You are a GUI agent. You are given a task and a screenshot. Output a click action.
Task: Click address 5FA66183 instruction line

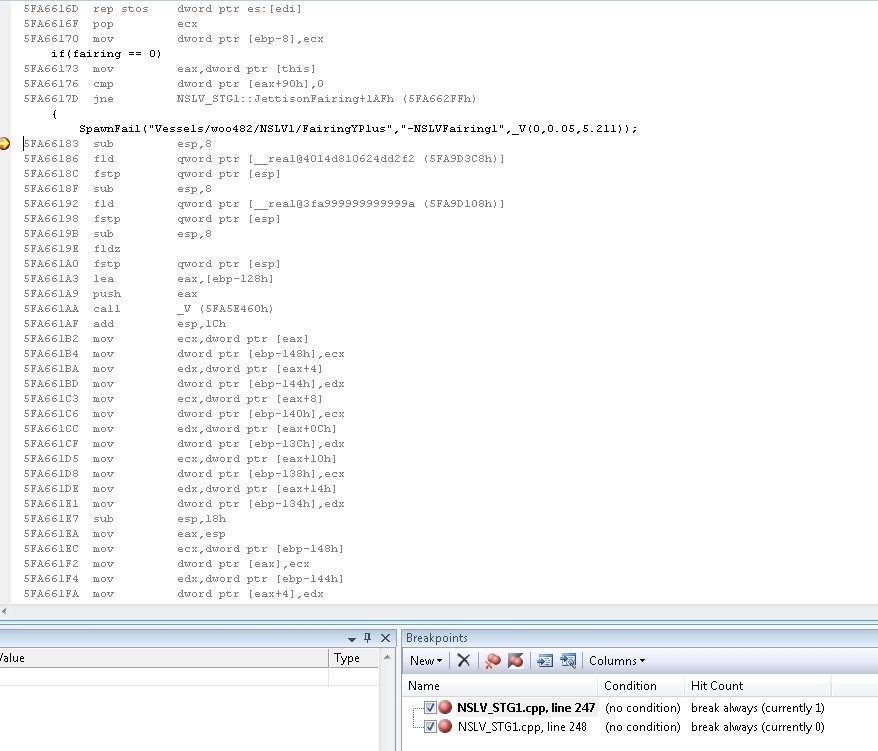coord(118,144)
